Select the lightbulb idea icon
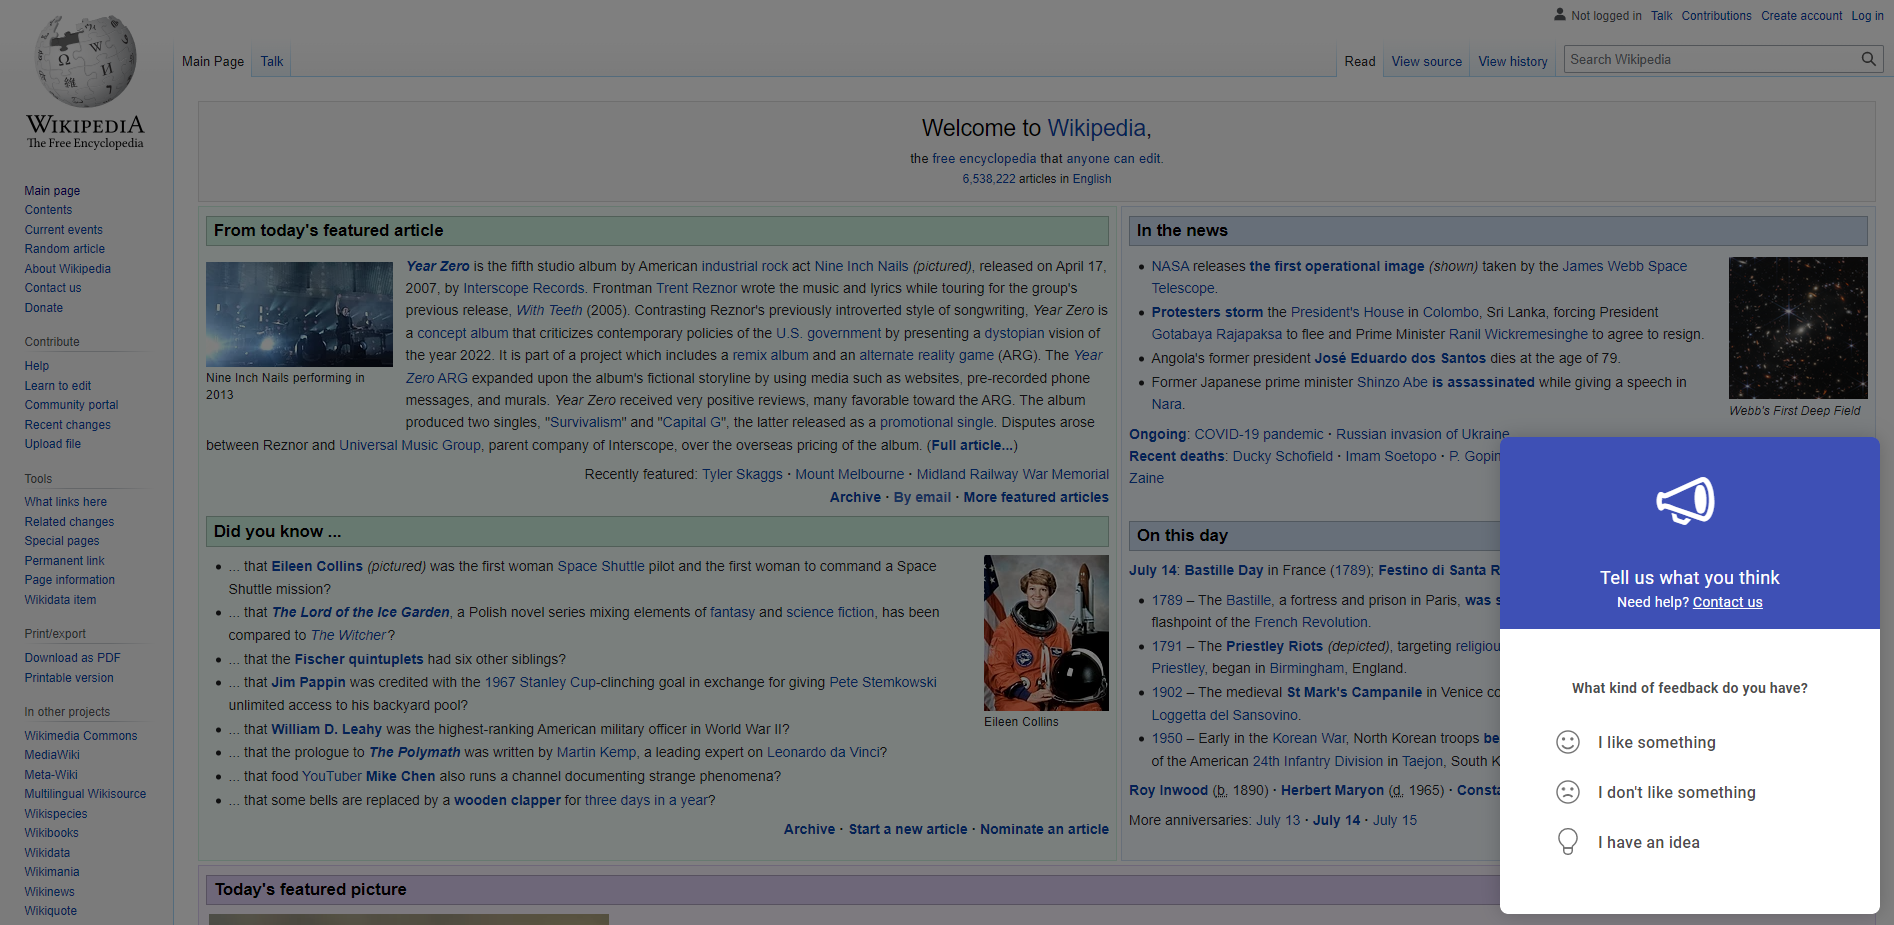 pyautogui.click(x=1568, y=842)
